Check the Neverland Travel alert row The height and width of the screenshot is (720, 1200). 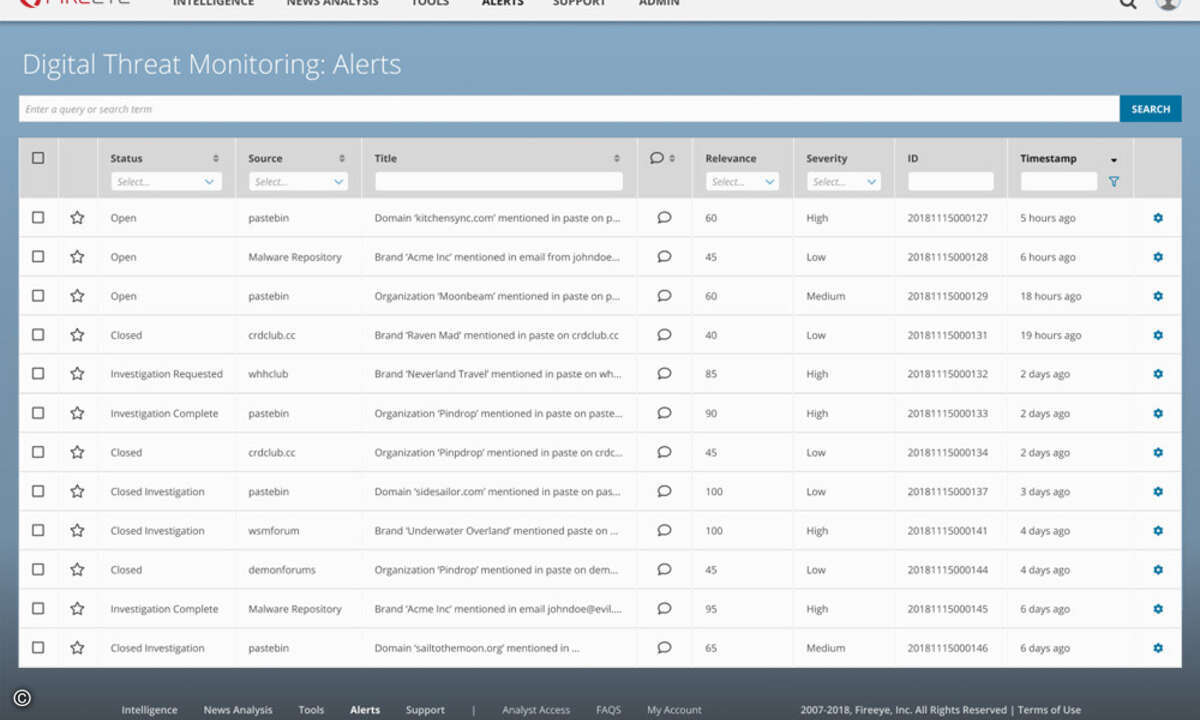pyautogui.click(x=38, y=374)
